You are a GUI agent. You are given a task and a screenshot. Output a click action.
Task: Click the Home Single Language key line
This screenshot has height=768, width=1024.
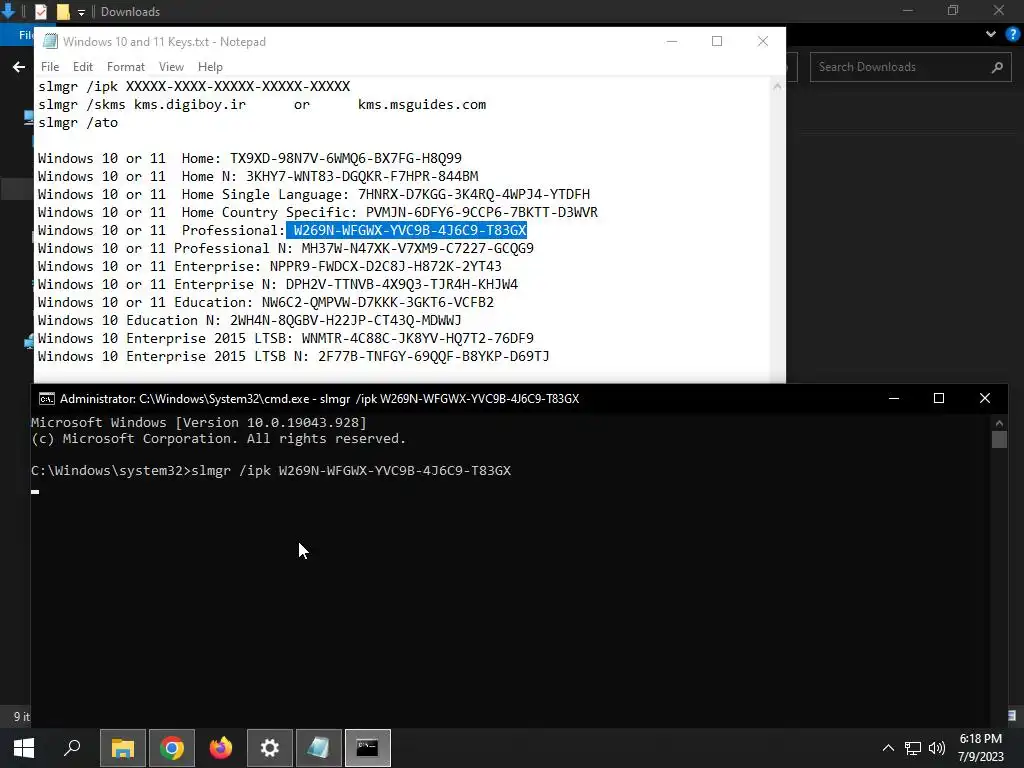tap(314, 195)
